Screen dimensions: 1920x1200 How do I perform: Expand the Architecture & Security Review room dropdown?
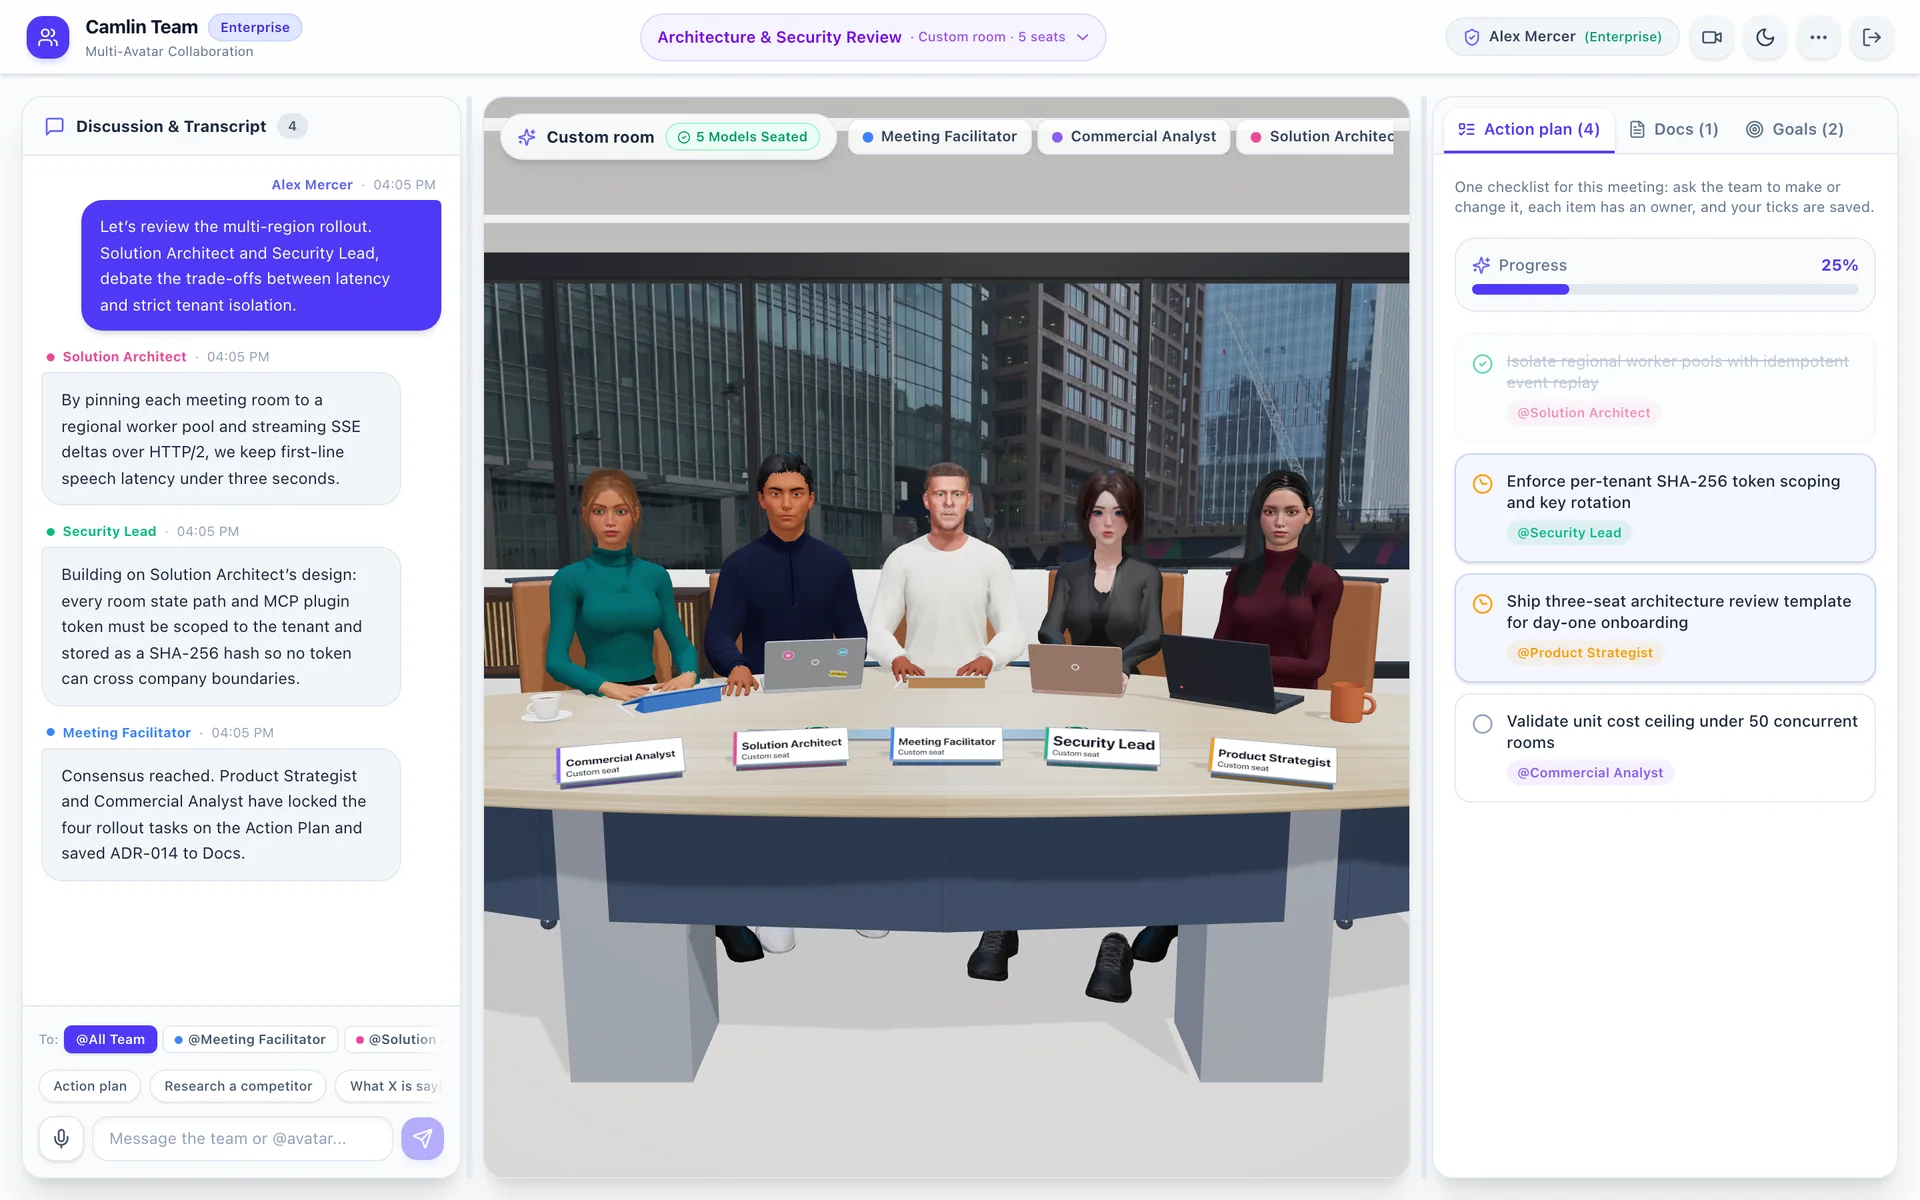(x=872, y=37)
